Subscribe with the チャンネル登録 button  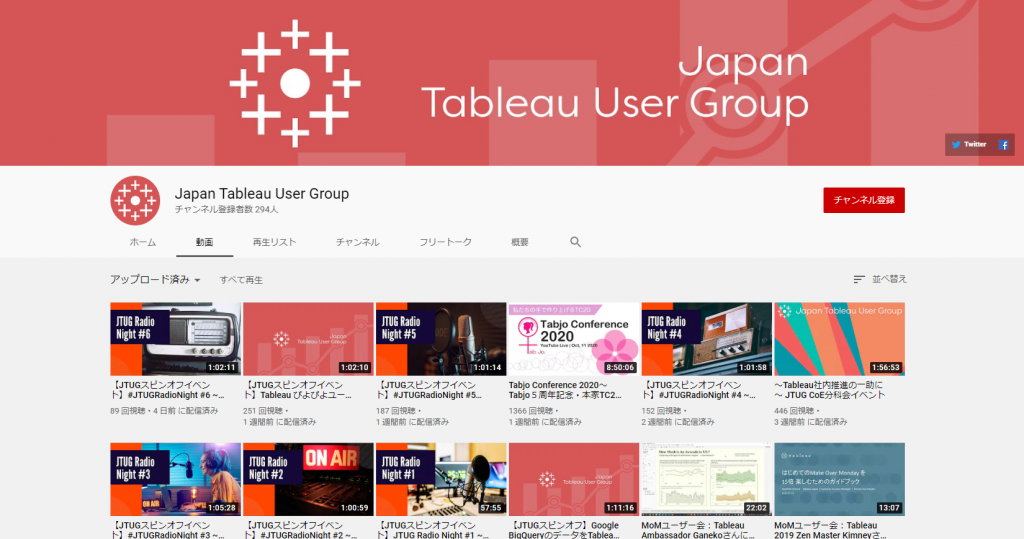coord(864,200)
